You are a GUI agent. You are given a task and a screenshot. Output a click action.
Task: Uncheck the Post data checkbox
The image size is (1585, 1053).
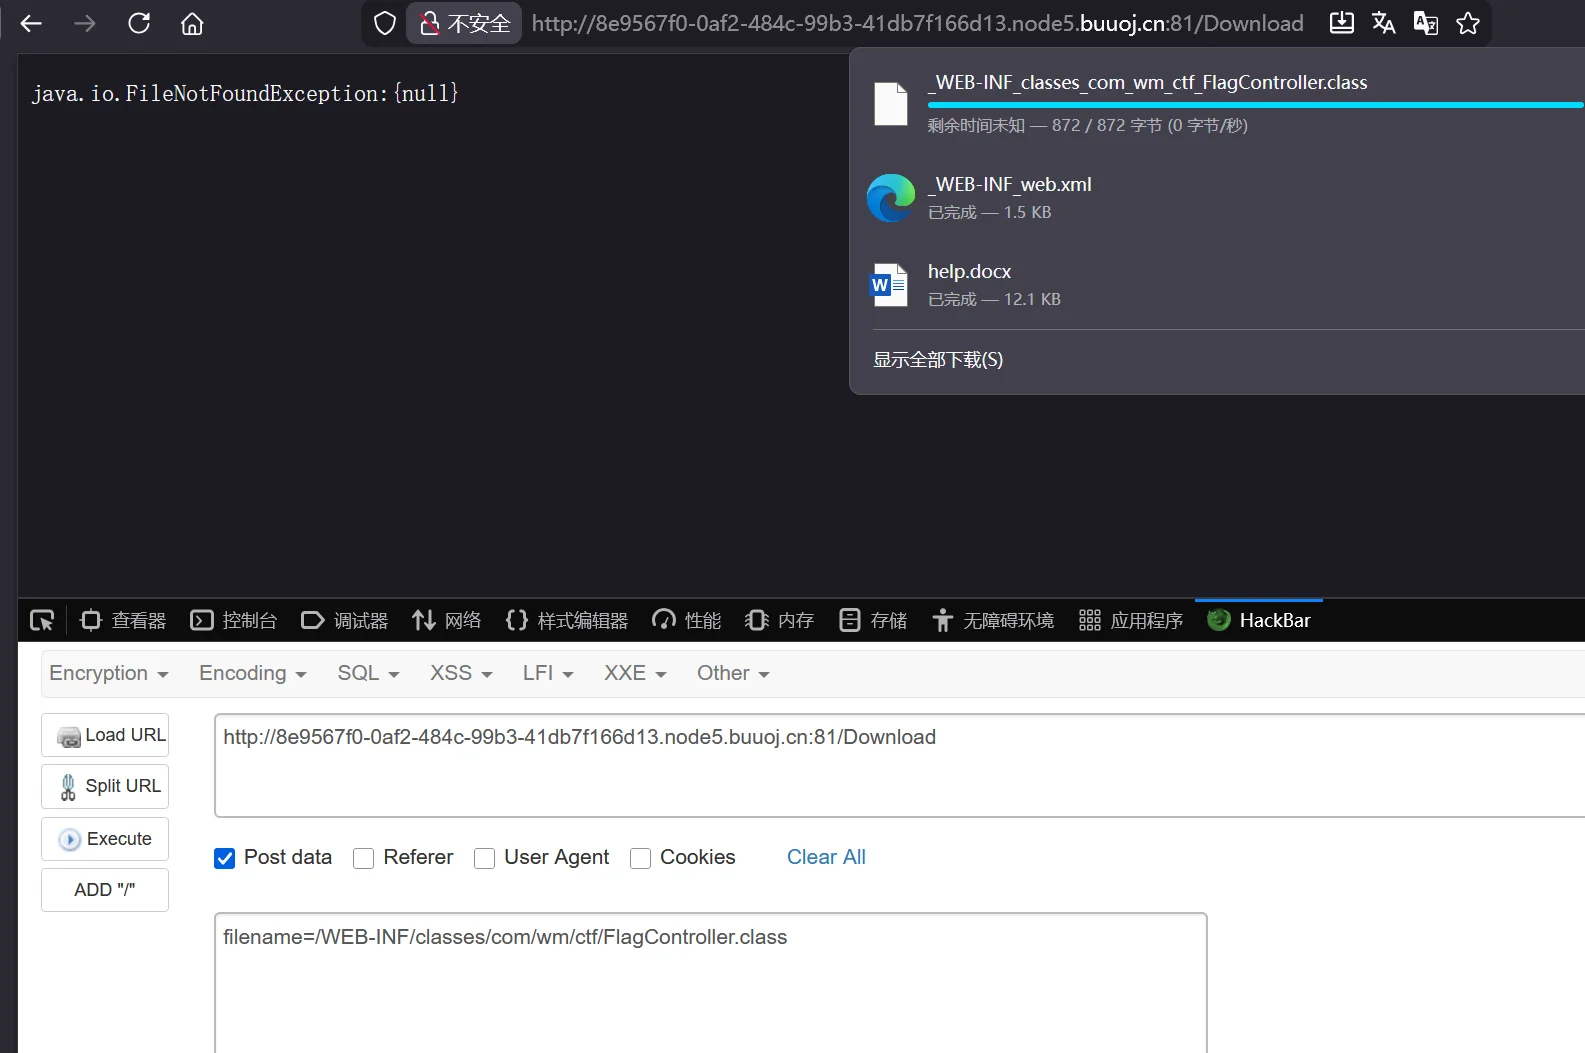pyautogui.click(x=225, y=858)
